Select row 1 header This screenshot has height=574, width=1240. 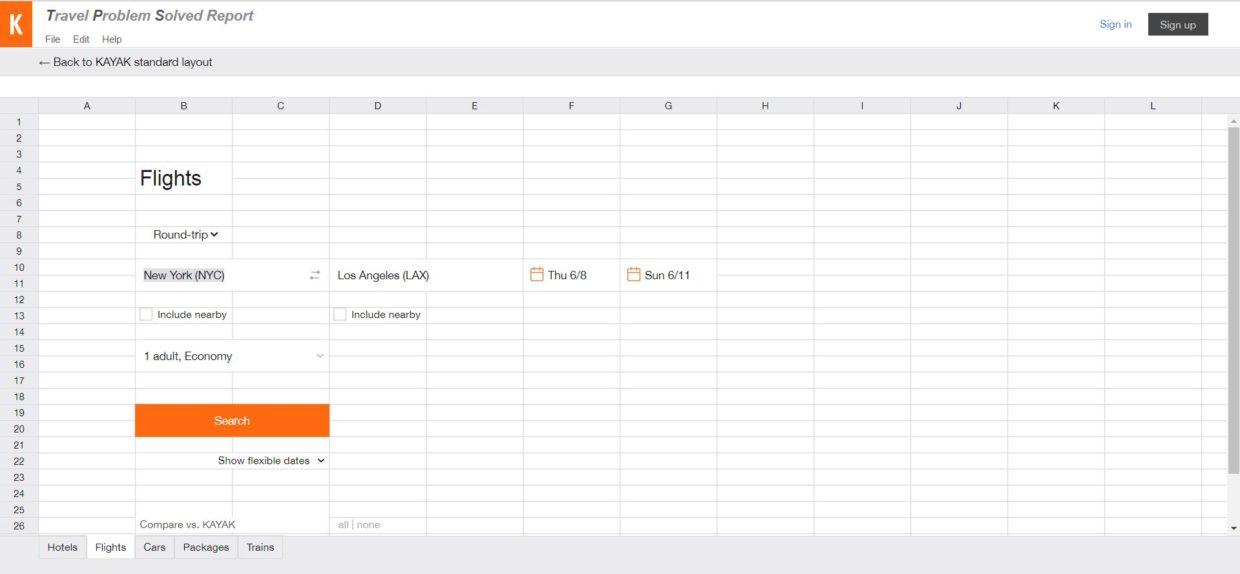tap(19, 122)
